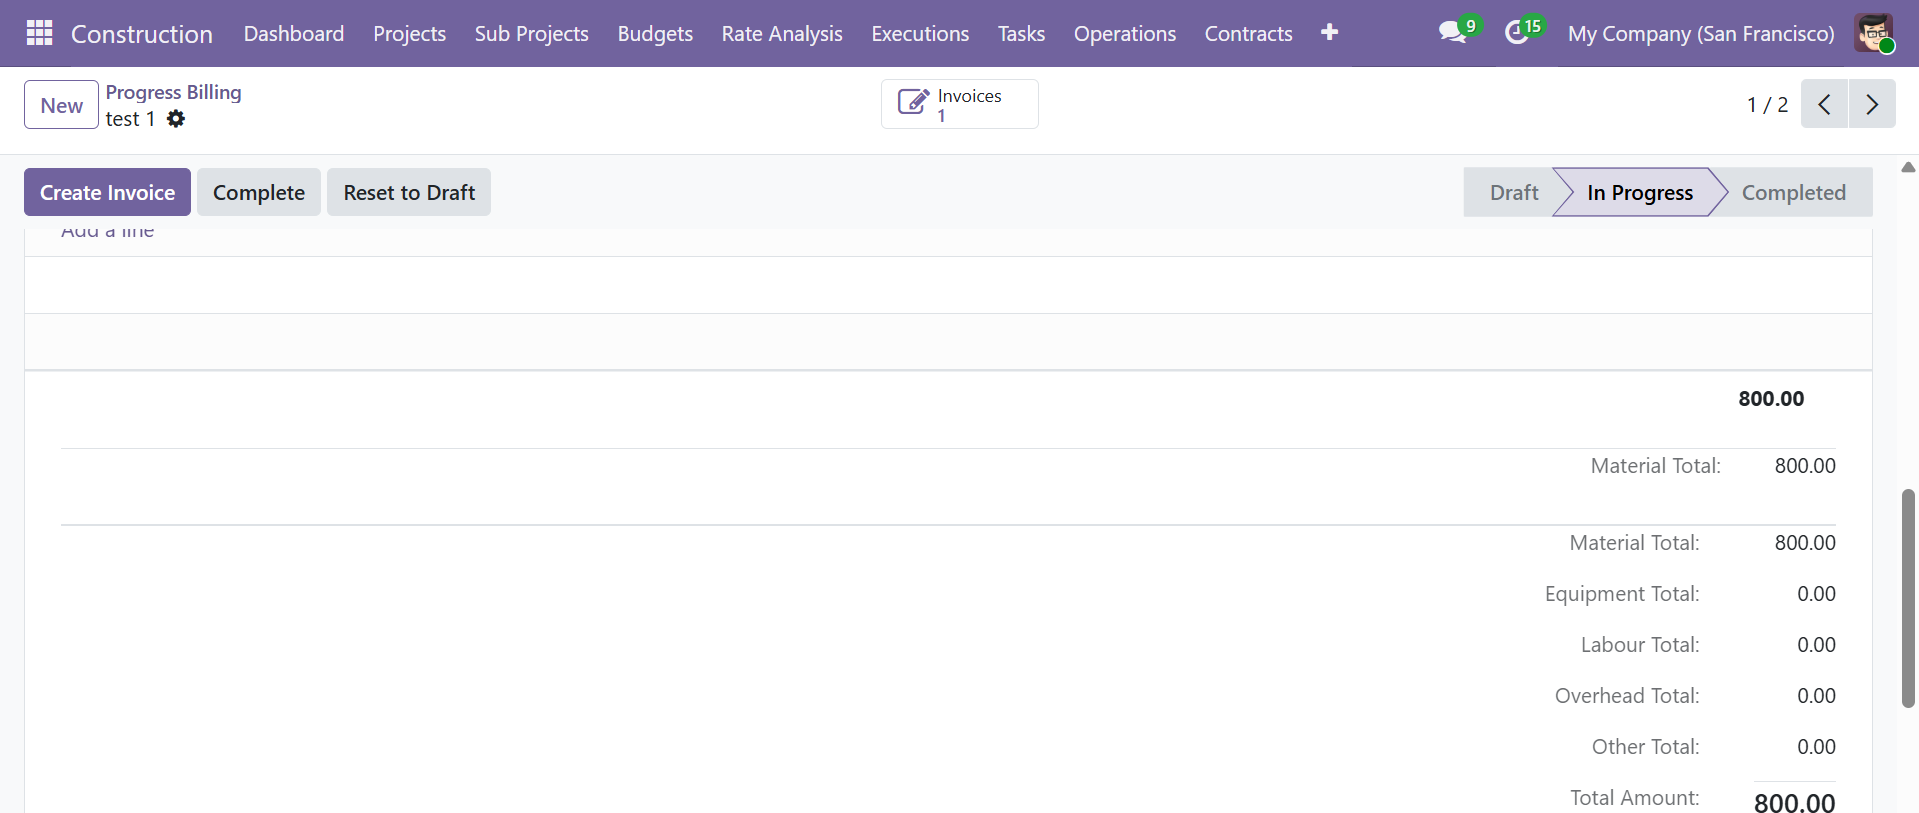Open the Executions menu
The image size is (1919, 813).
920,34
